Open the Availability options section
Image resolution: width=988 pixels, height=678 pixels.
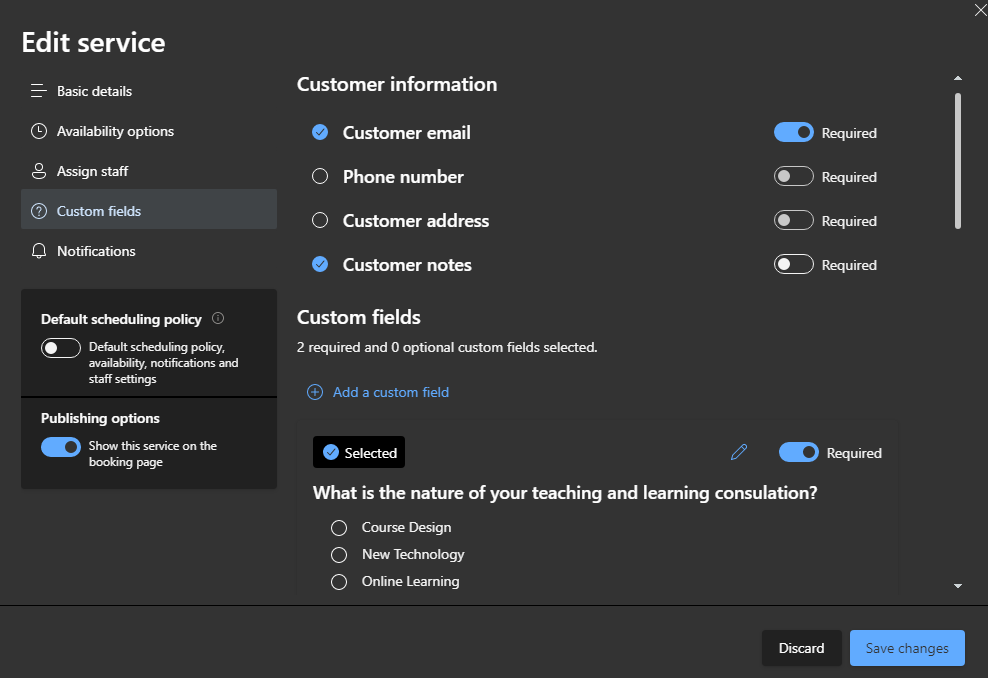tap(115, 131)
